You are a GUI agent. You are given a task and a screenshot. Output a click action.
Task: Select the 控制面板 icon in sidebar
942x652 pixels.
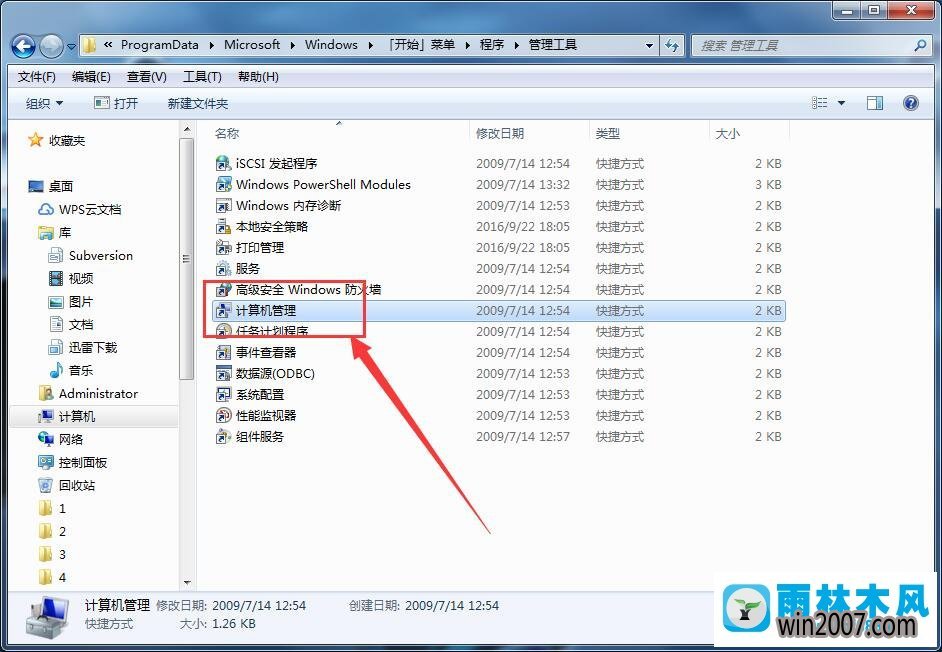[x=46, y=463]
